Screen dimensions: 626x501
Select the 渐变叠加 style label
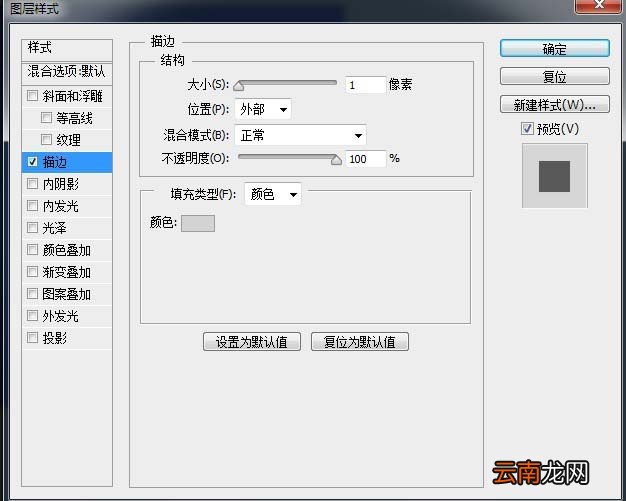(67, 272)
